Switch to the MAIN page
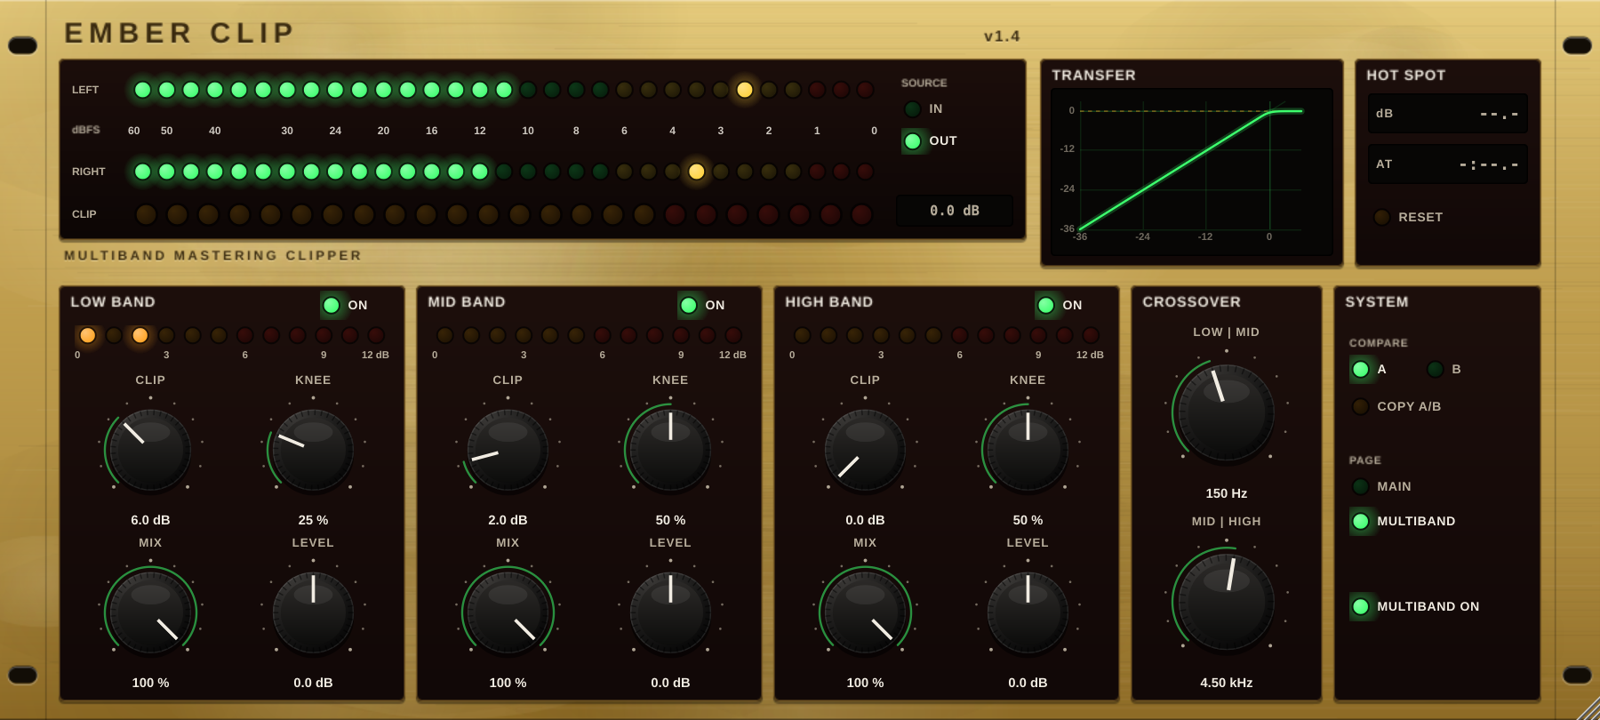This screenshot has width=1600, height=720. [x=1381, y=486]
